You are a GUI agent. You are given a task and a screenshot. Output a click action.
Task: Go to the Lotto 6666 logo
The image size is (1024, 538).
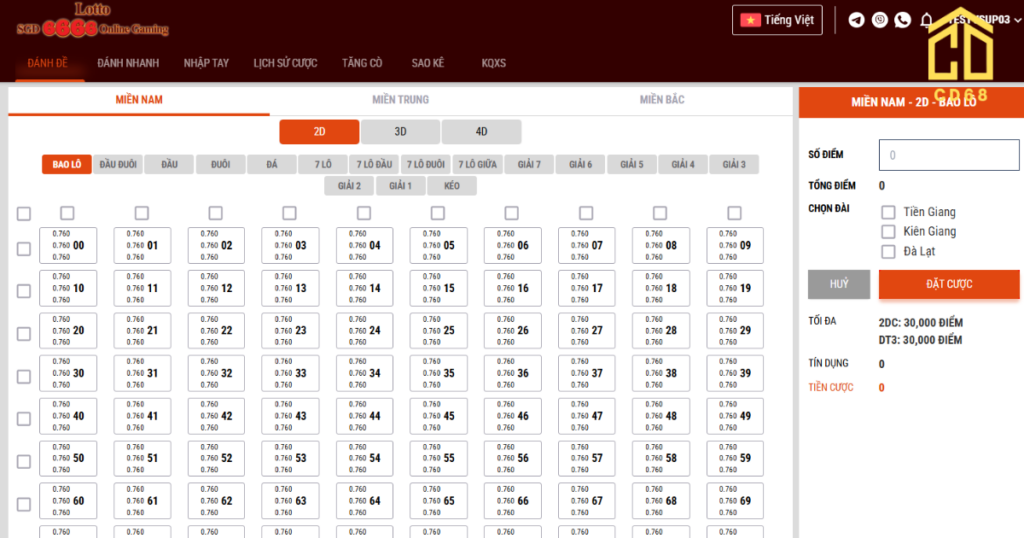tap(92, 20)
